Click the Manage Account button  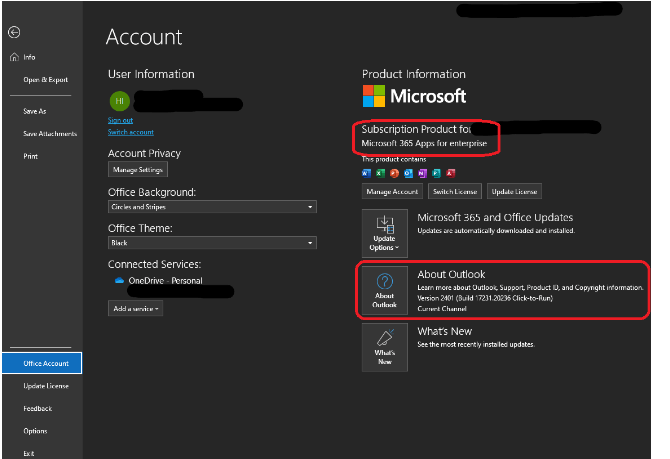392,191
